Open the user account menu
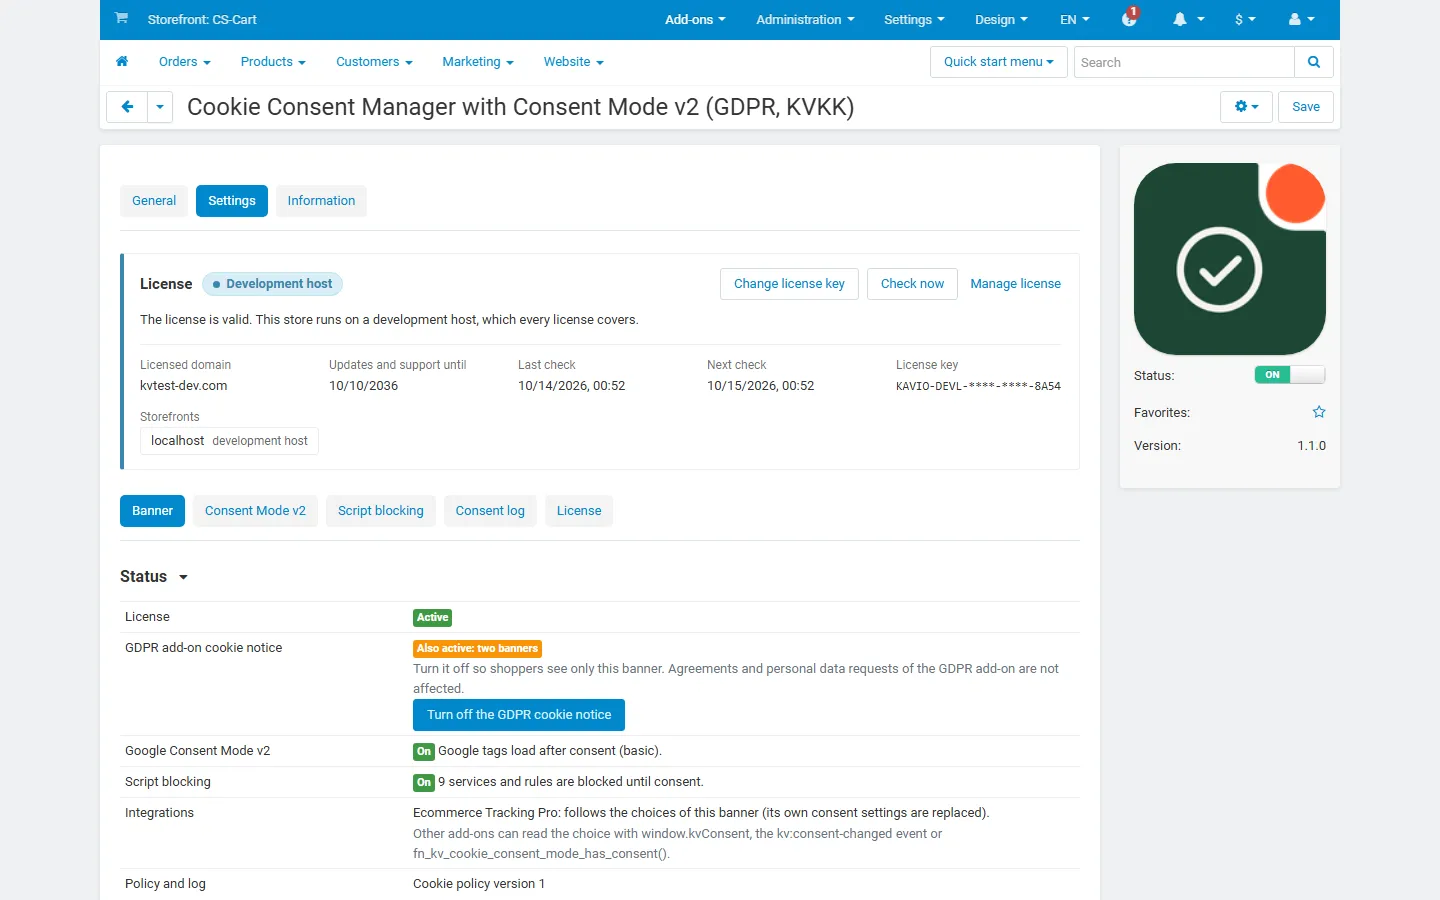Viewport: 1440px width, 900px height. pyautogui.click(x=1301, y=19)
